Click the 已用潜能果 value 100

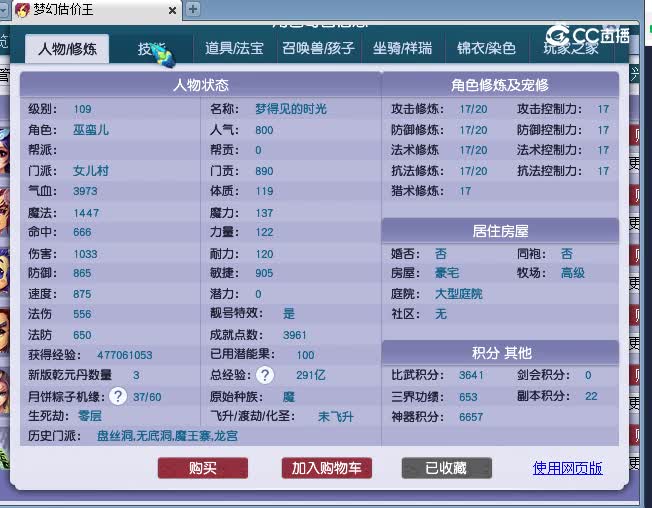coord(305,355)
